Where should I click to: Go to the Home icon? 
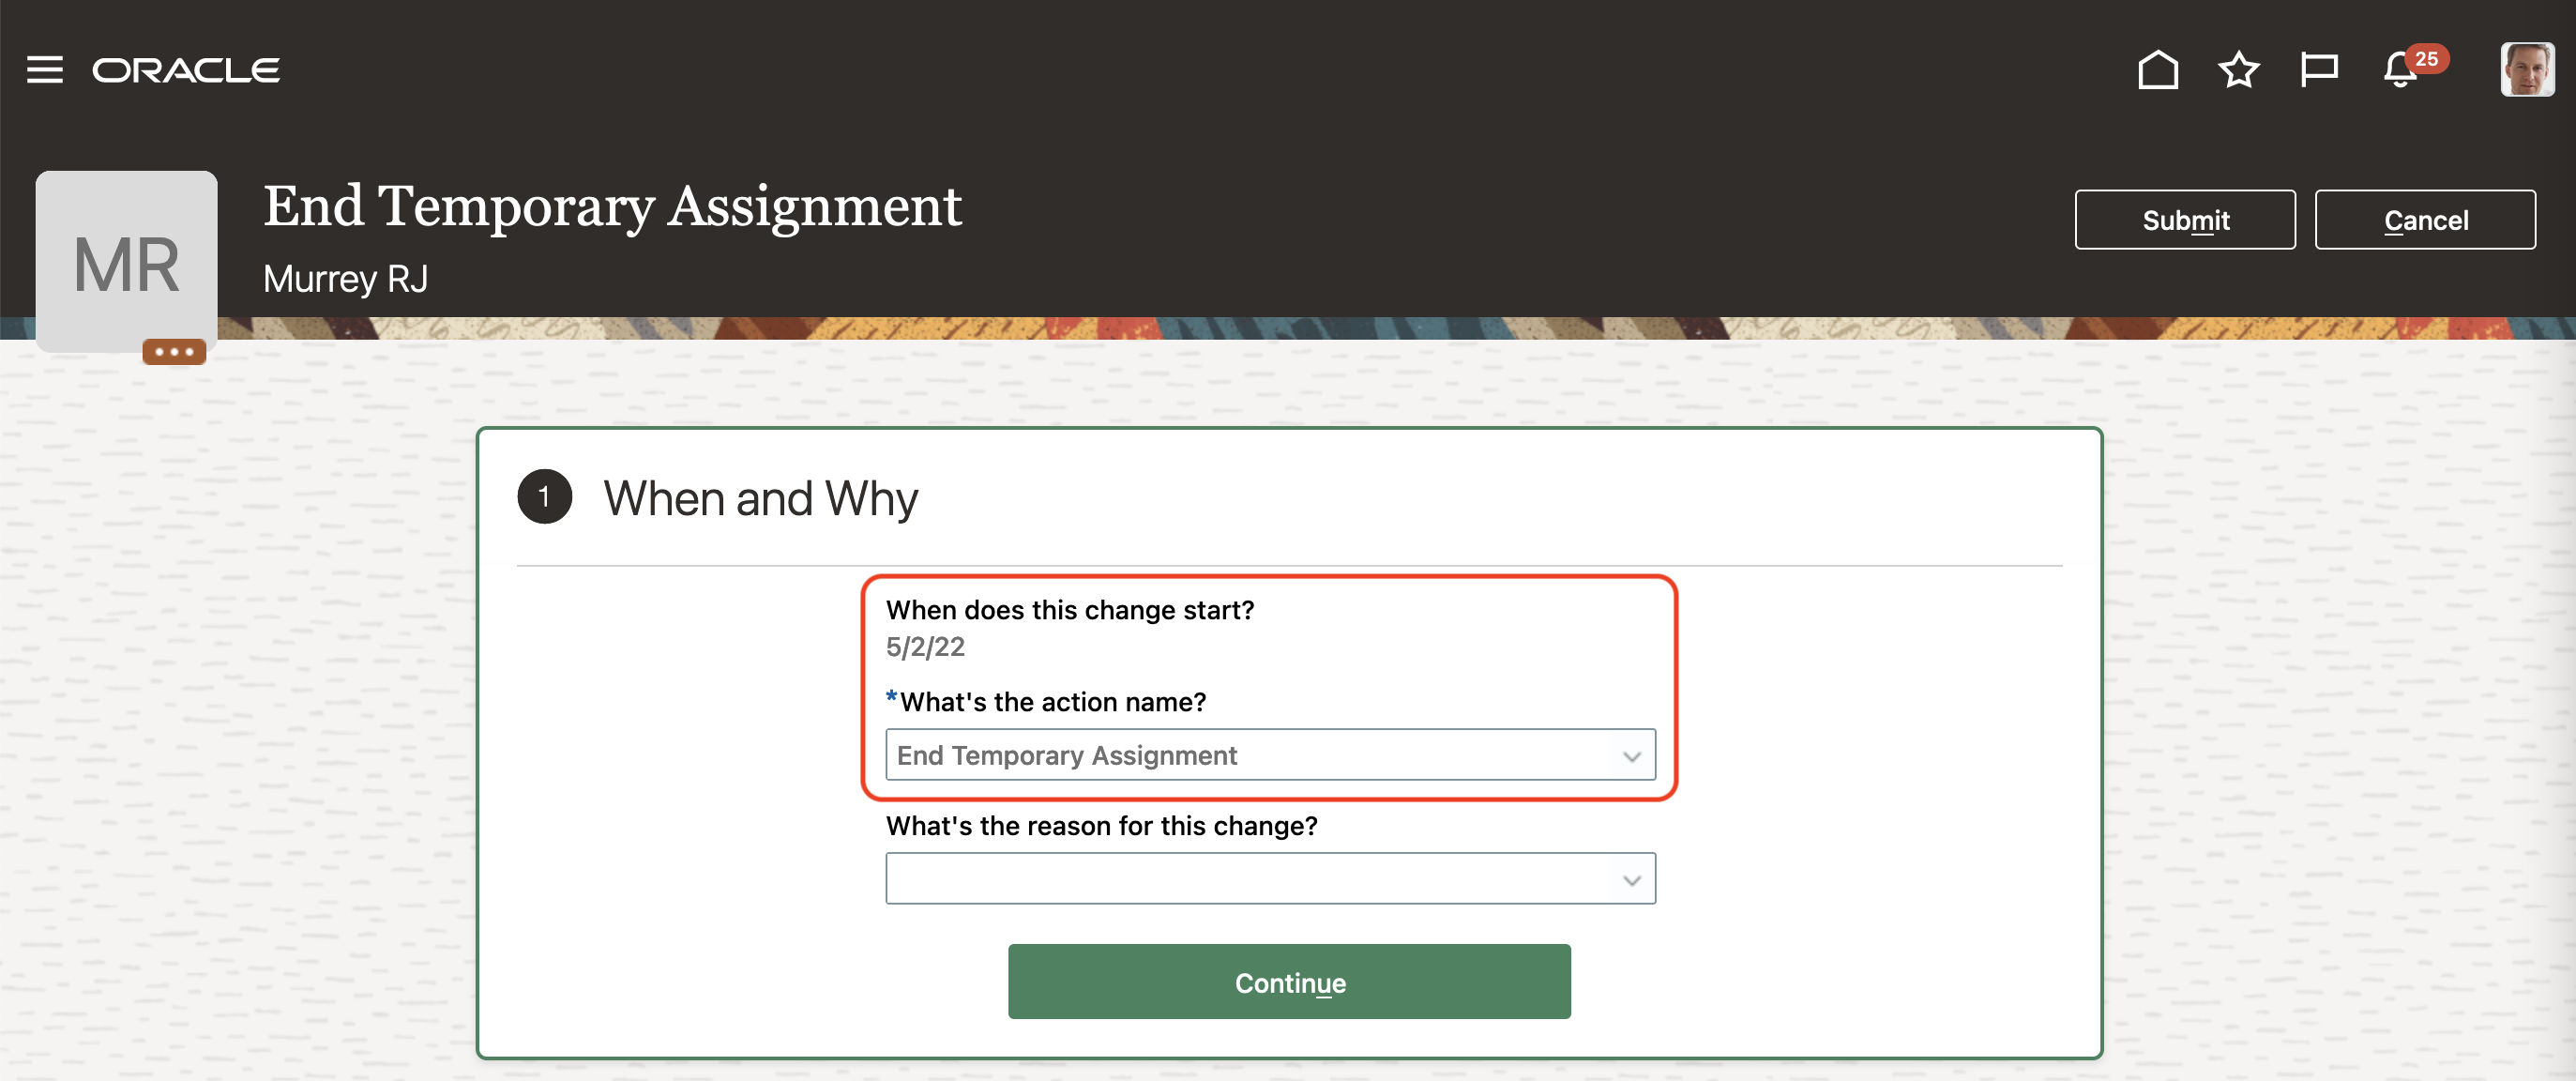[x=2157, y=70]
